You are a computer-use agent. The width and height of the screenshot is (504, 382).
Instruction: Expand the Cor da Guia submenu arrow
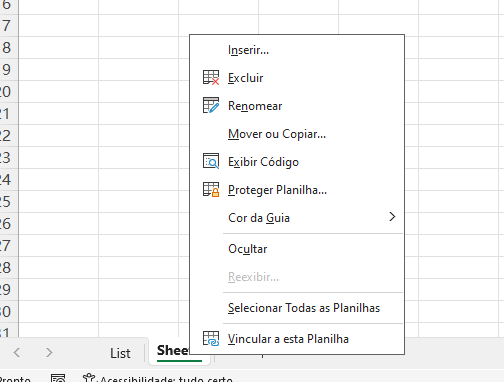tap(392, 217)
